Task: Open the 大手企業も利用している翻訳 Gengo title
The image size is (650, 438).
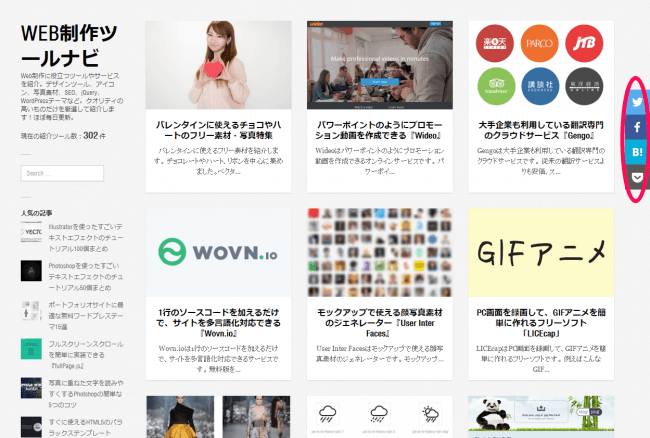Action: tap(541, 130)
